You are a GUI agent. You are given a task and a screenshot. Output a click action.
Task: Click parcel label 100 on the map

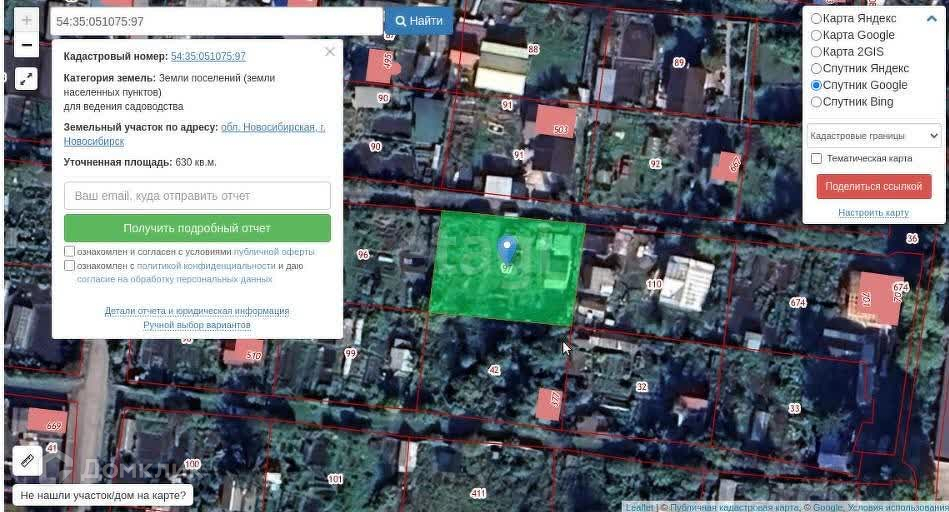(192, 464)
